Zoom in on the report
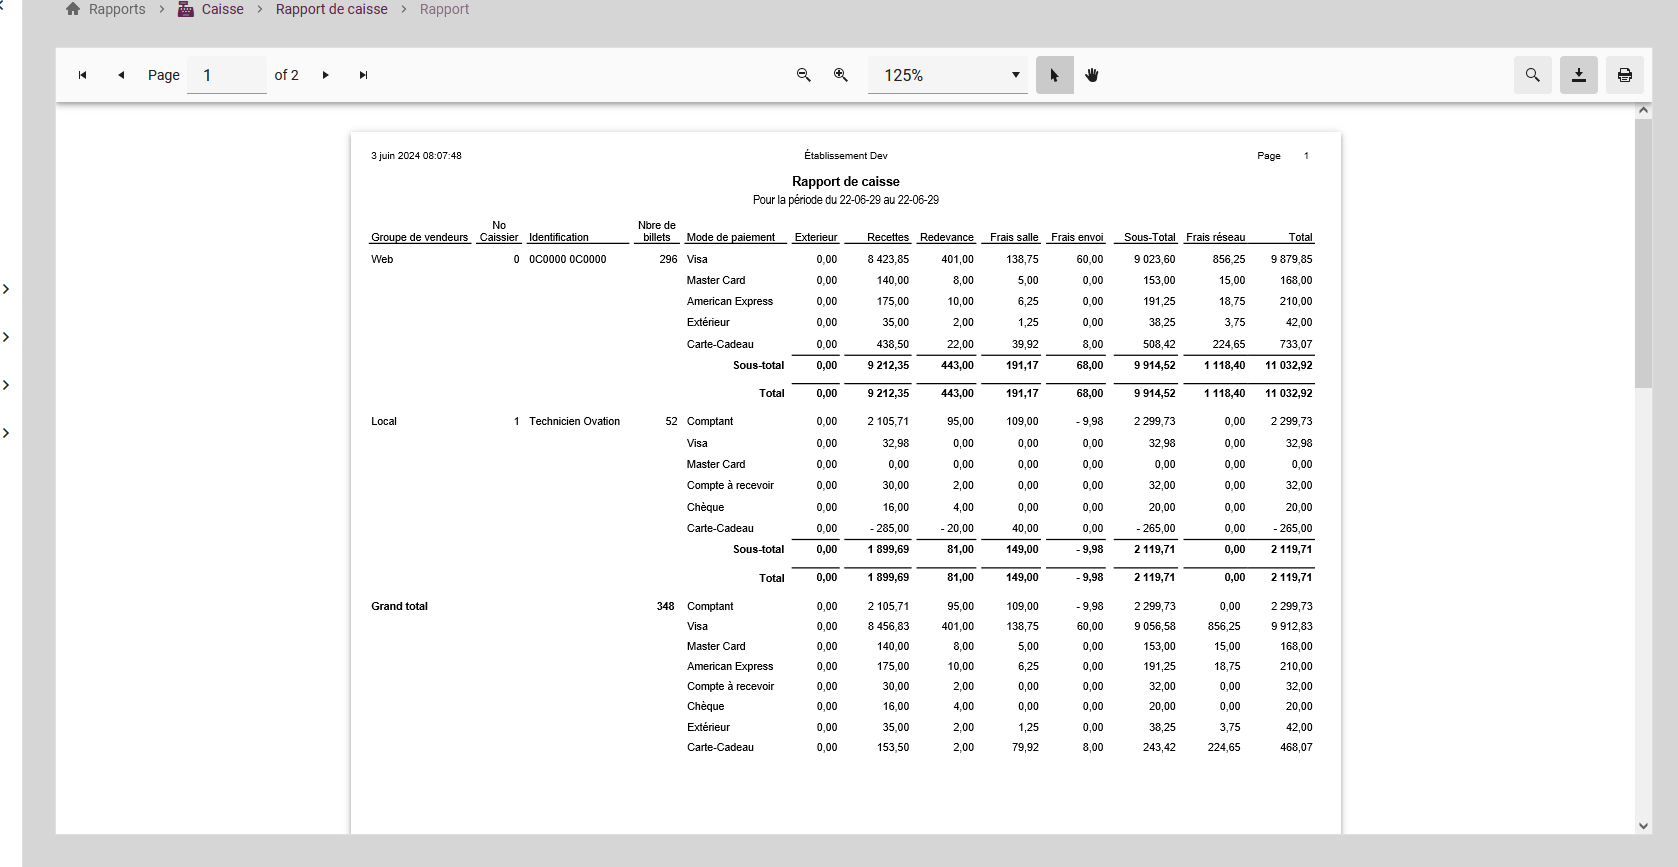This screenshot has height=867, width=1678. pos(841,75)
